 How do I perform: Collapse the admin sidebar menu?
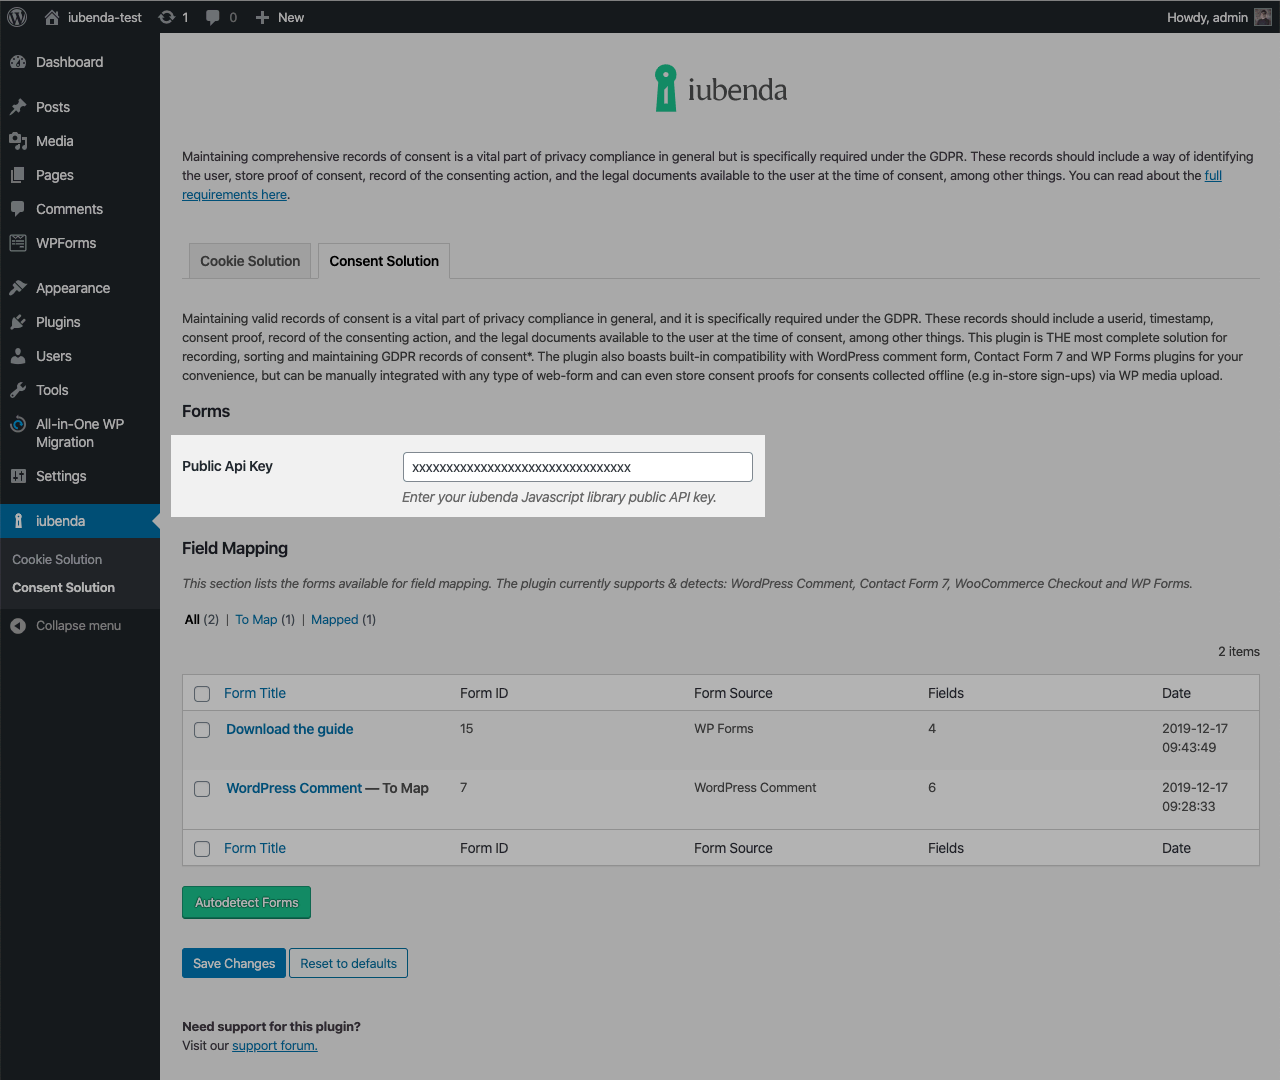(x=66, y=626)
